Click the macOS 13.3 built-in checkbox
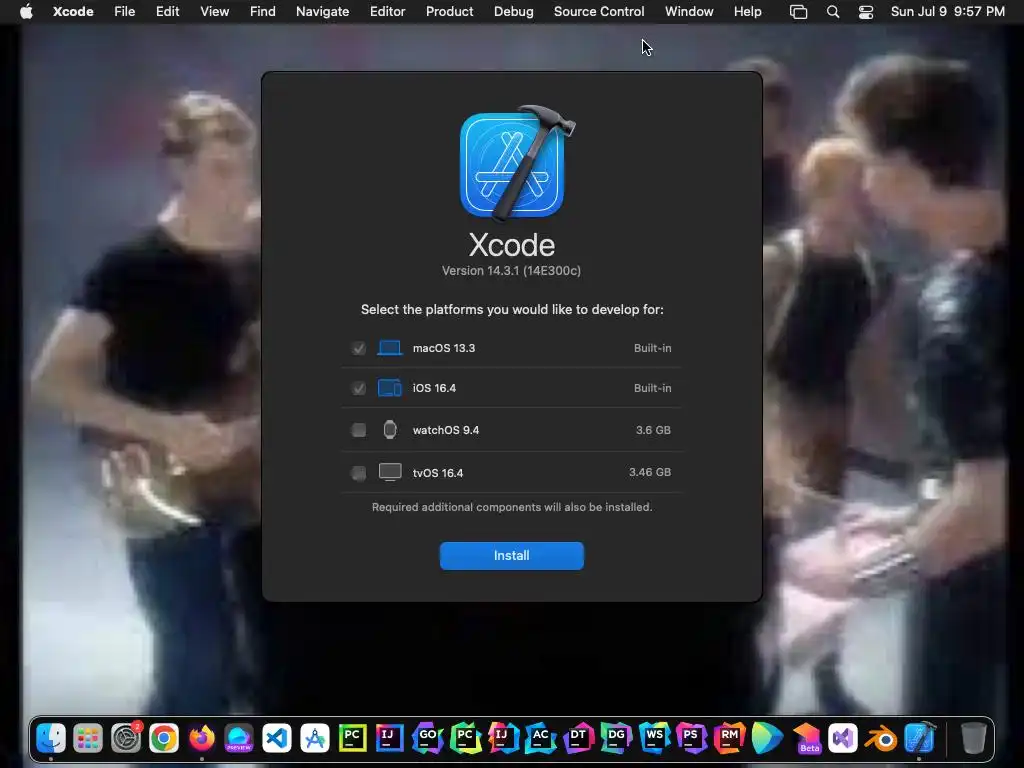This screenshot has height=768, width=1024. pyautogui.click(x=359, y=348)
